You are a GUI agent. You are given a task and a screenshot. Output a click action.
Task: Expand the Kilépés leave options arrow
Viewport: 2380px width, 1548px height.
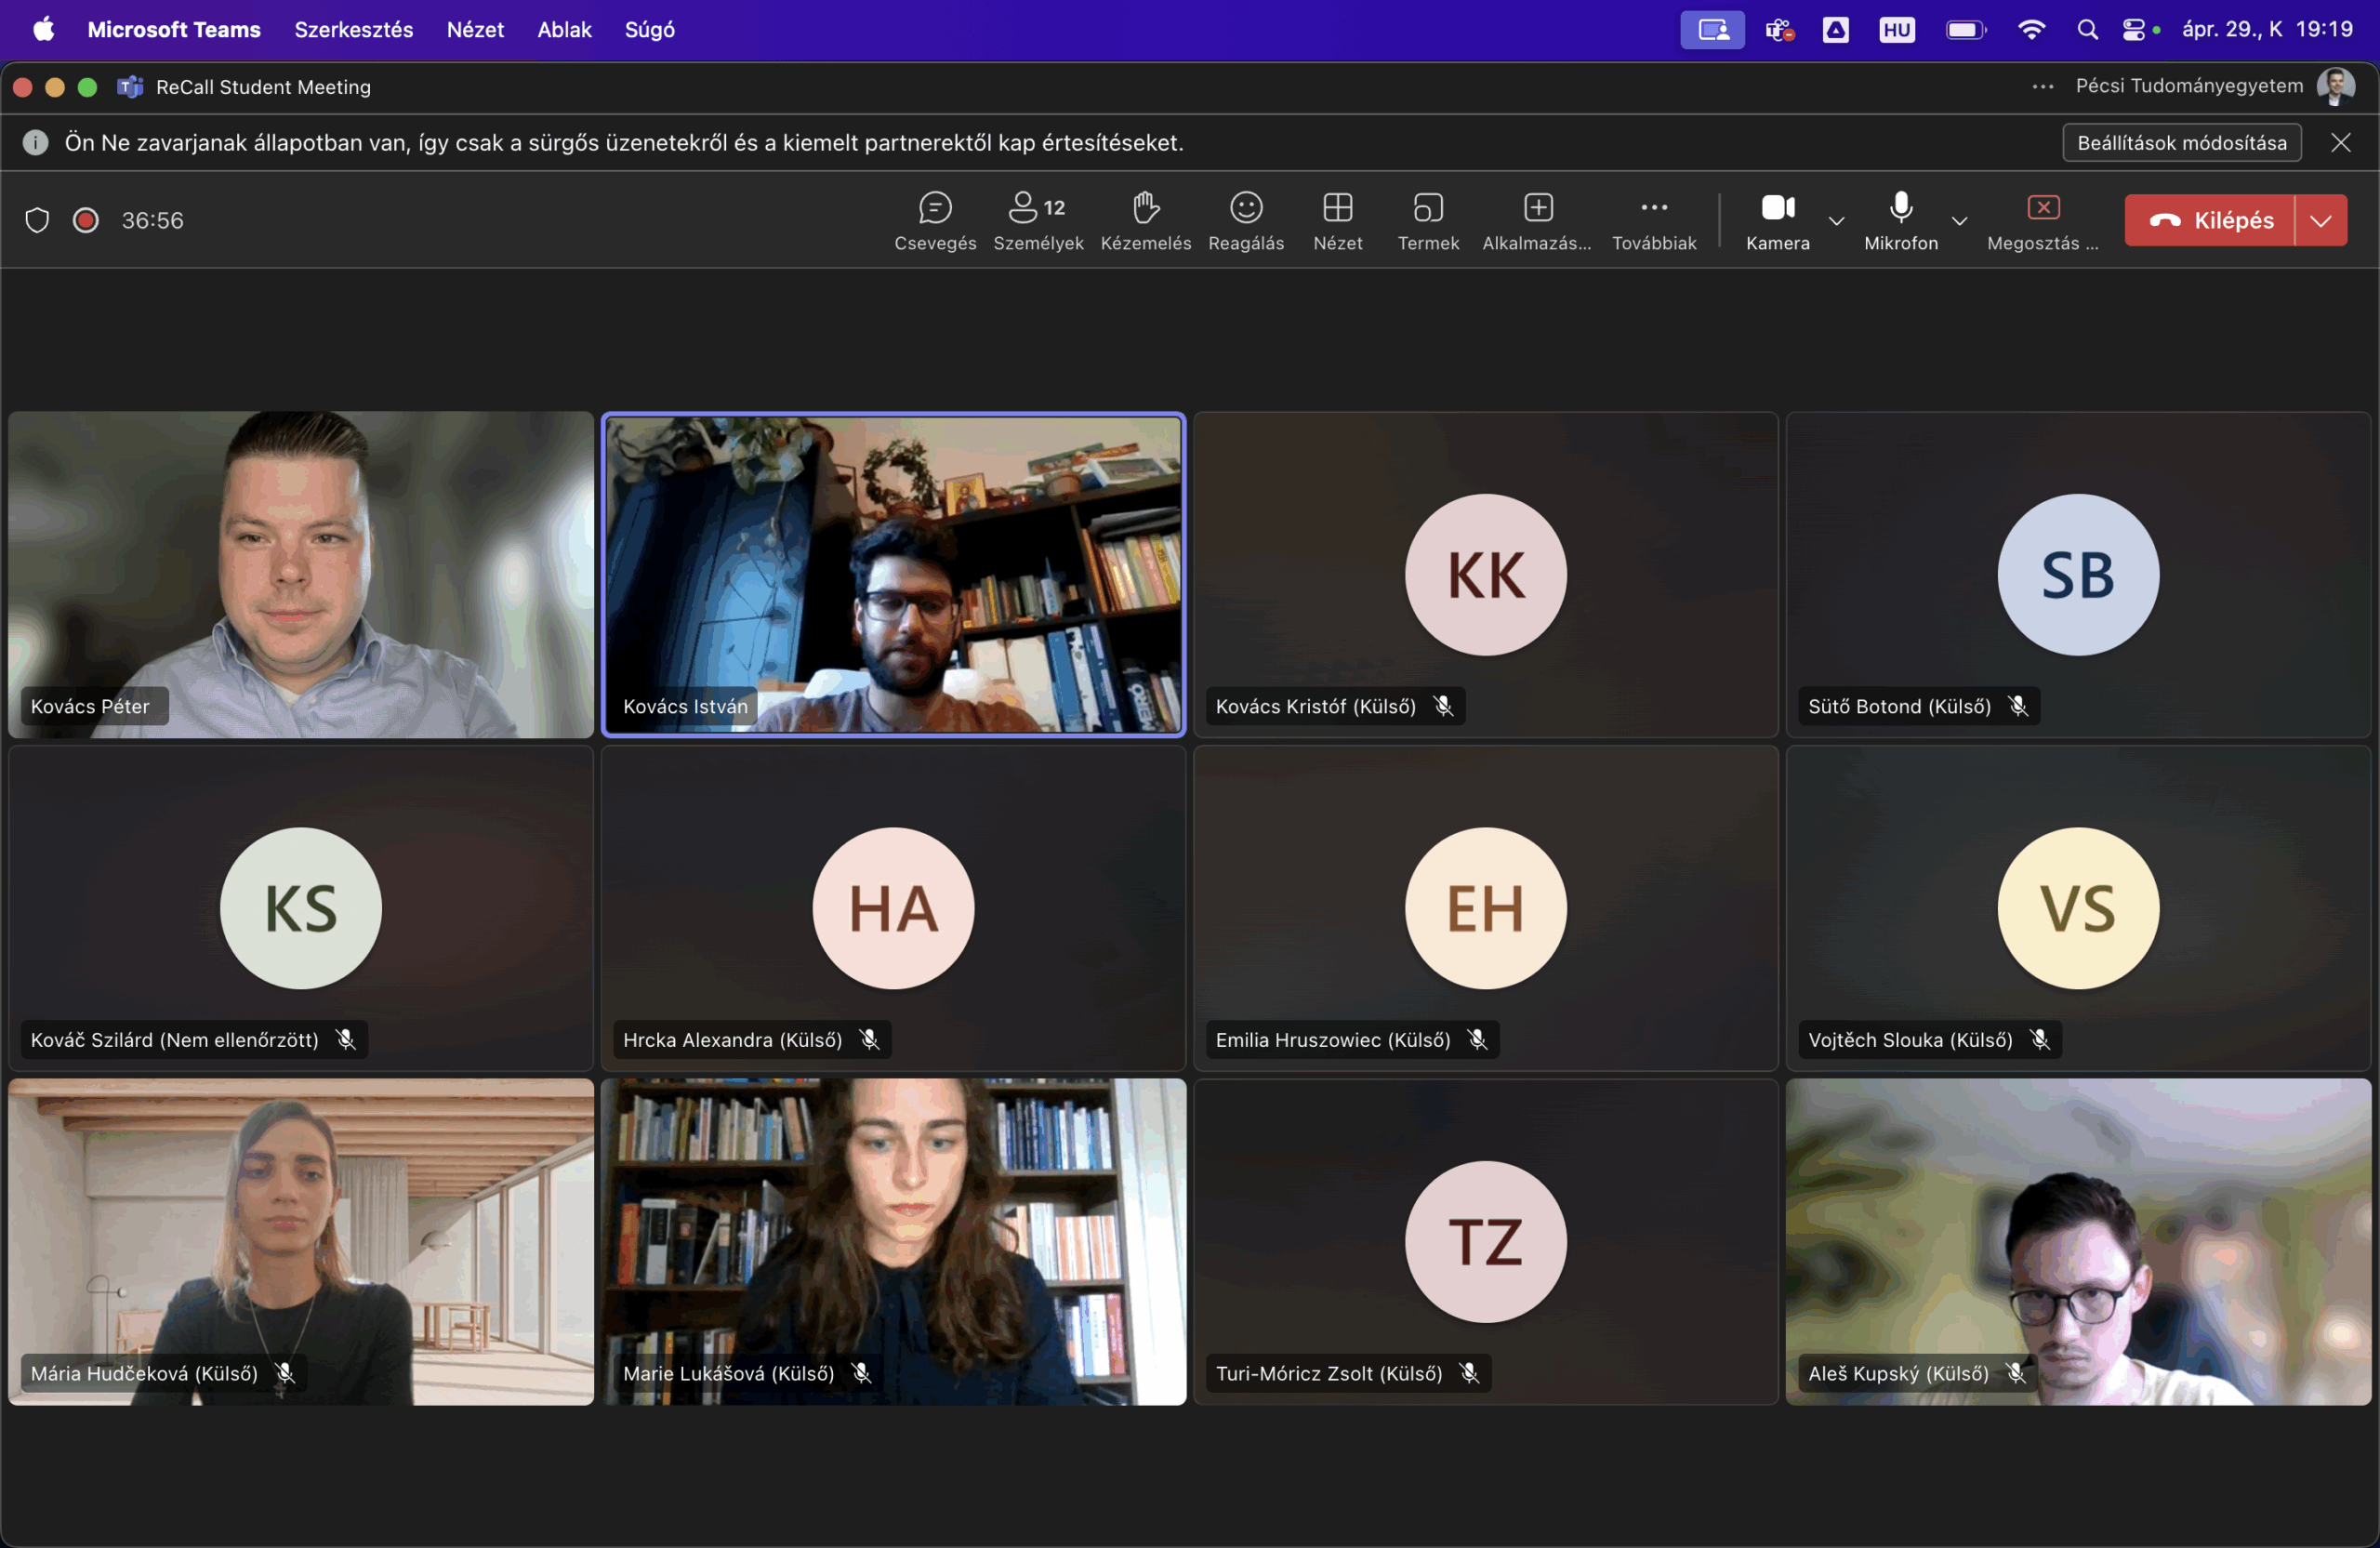pos(2321,220)
